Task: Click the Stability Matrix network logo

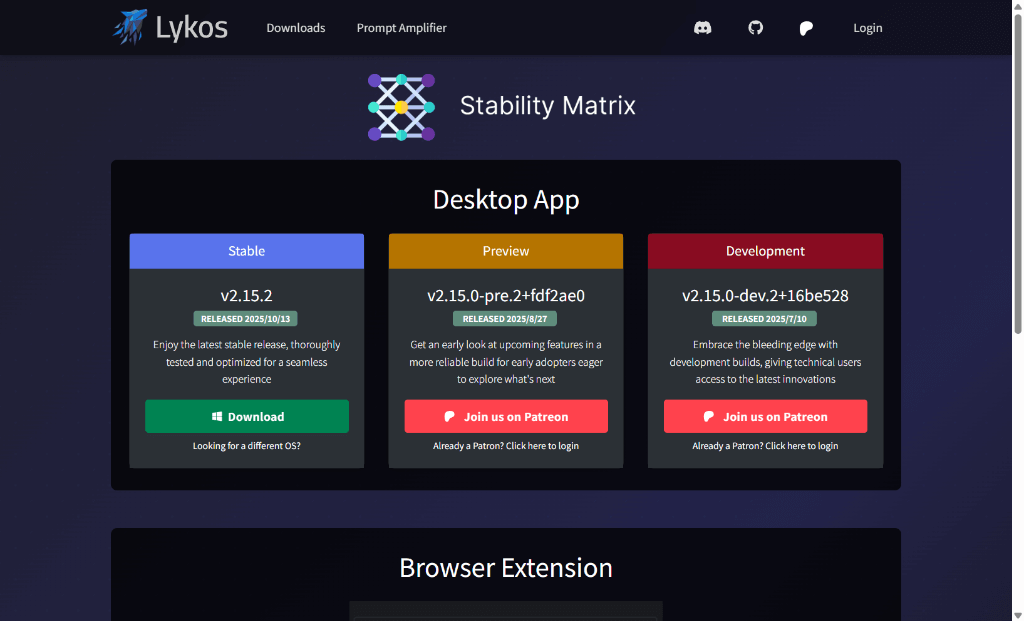Action: pyautogui.click(x=401, y=107)
